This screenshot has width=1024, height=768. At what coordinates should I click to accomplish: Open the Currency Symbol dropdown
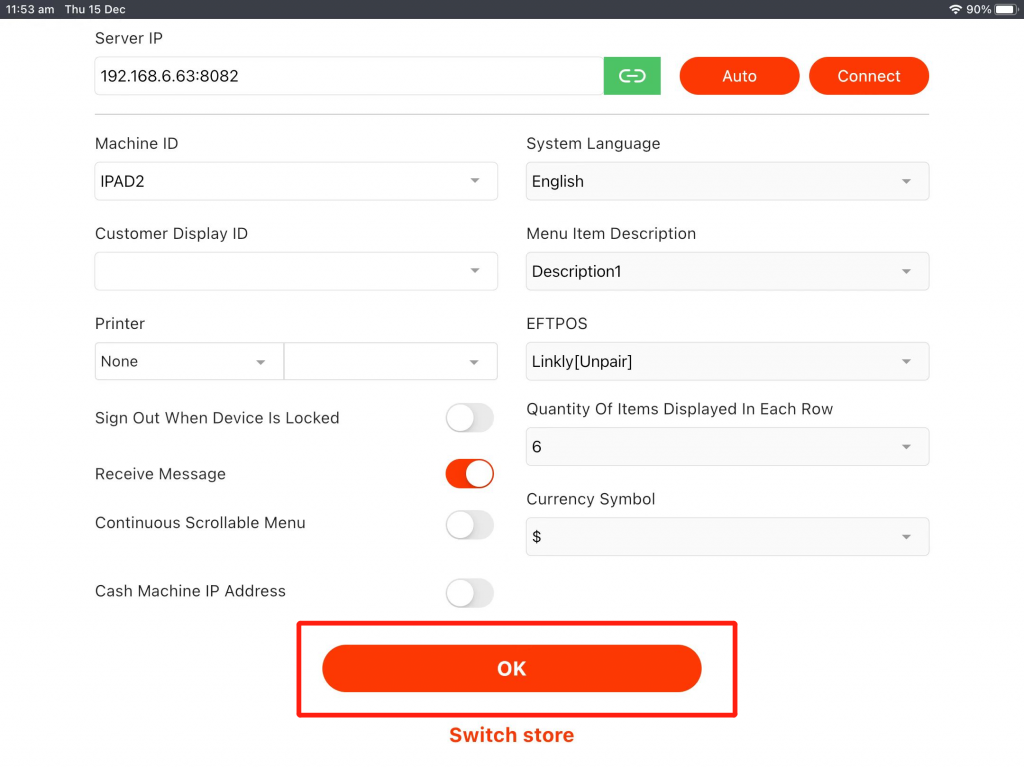click(727, 537)
